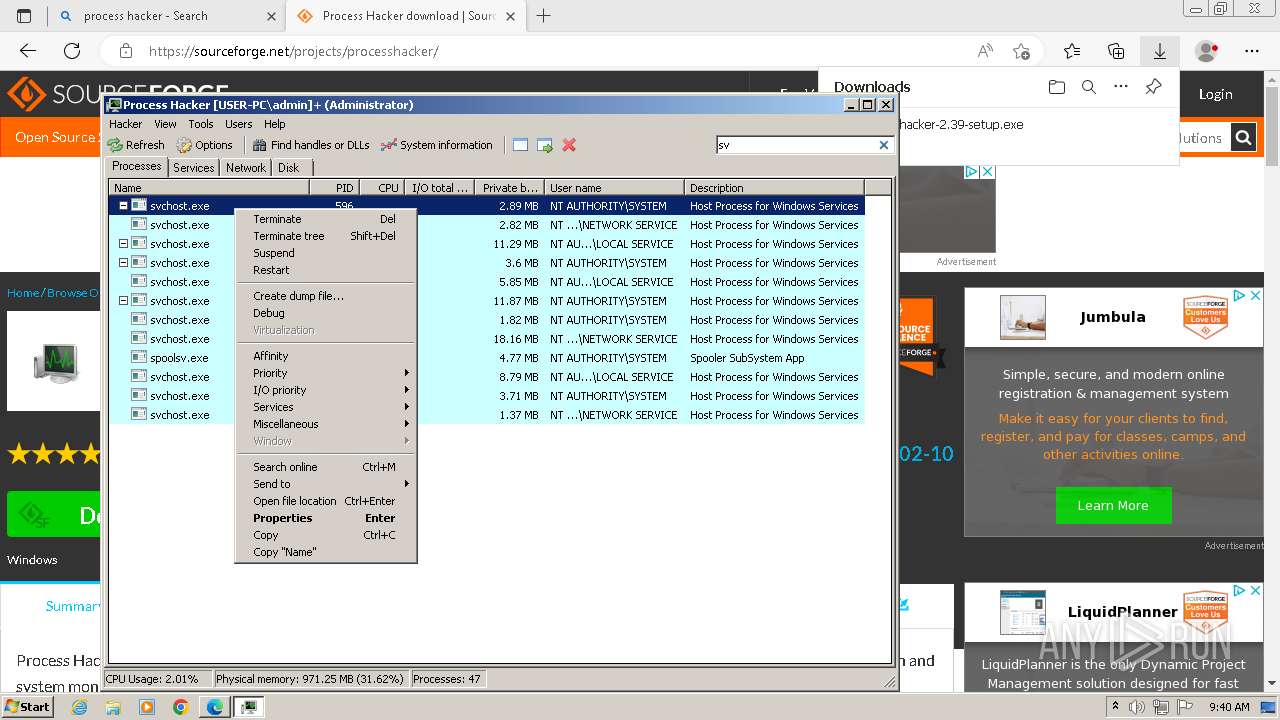Select Debug from the context menu
The height and width of the screenshot is (720, 1280).
(325, 313)
